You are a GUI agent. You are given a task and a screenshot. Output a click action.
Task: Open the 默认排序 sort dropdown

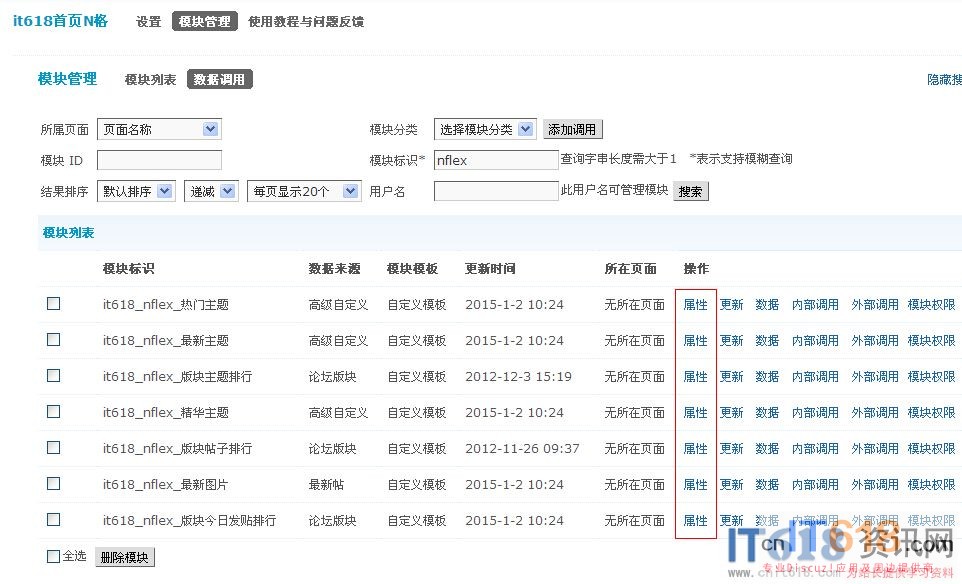(137, 191)
